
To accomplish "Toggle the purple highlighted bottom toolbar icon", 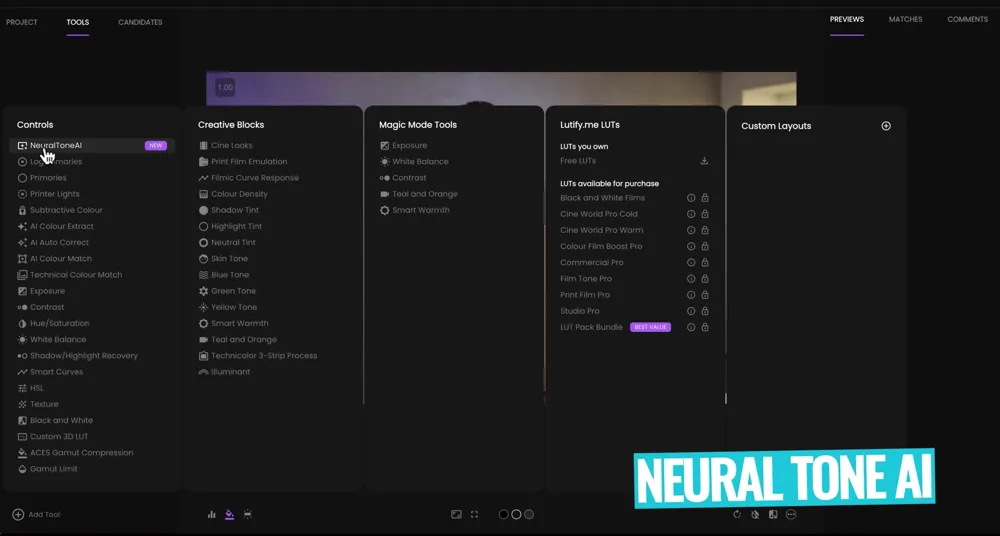I will click(x=230, y=514).
